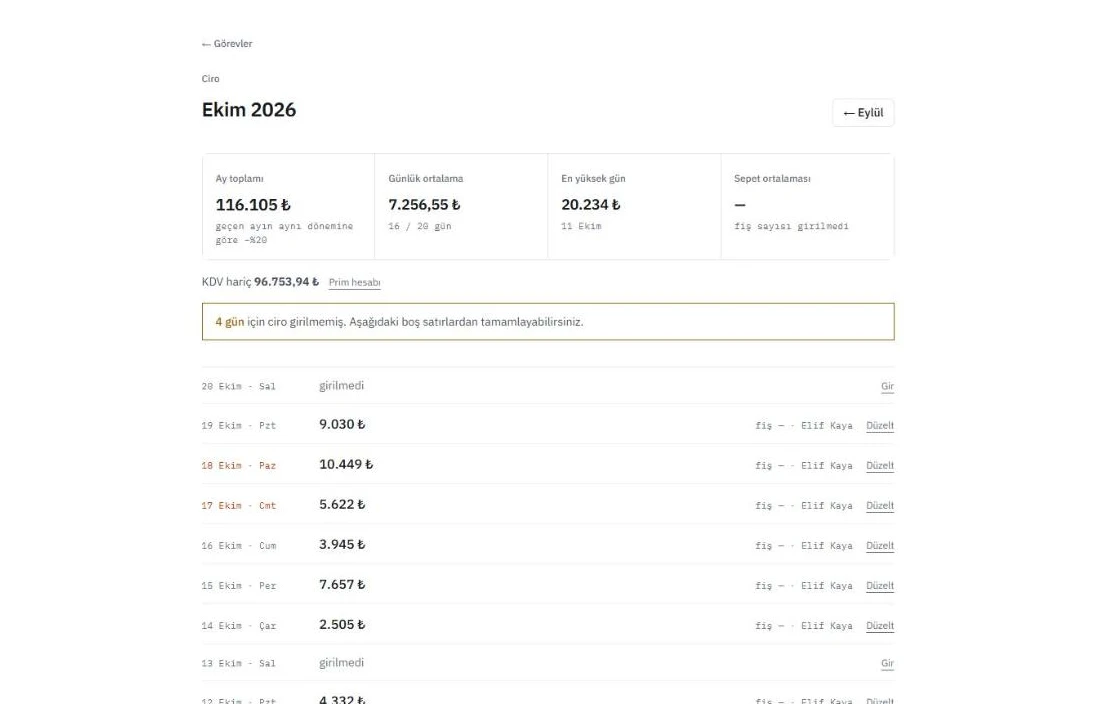Edit the 17 Ekim entry via Düzelt
Screen dimensions: 1100x704
(880, 506)
